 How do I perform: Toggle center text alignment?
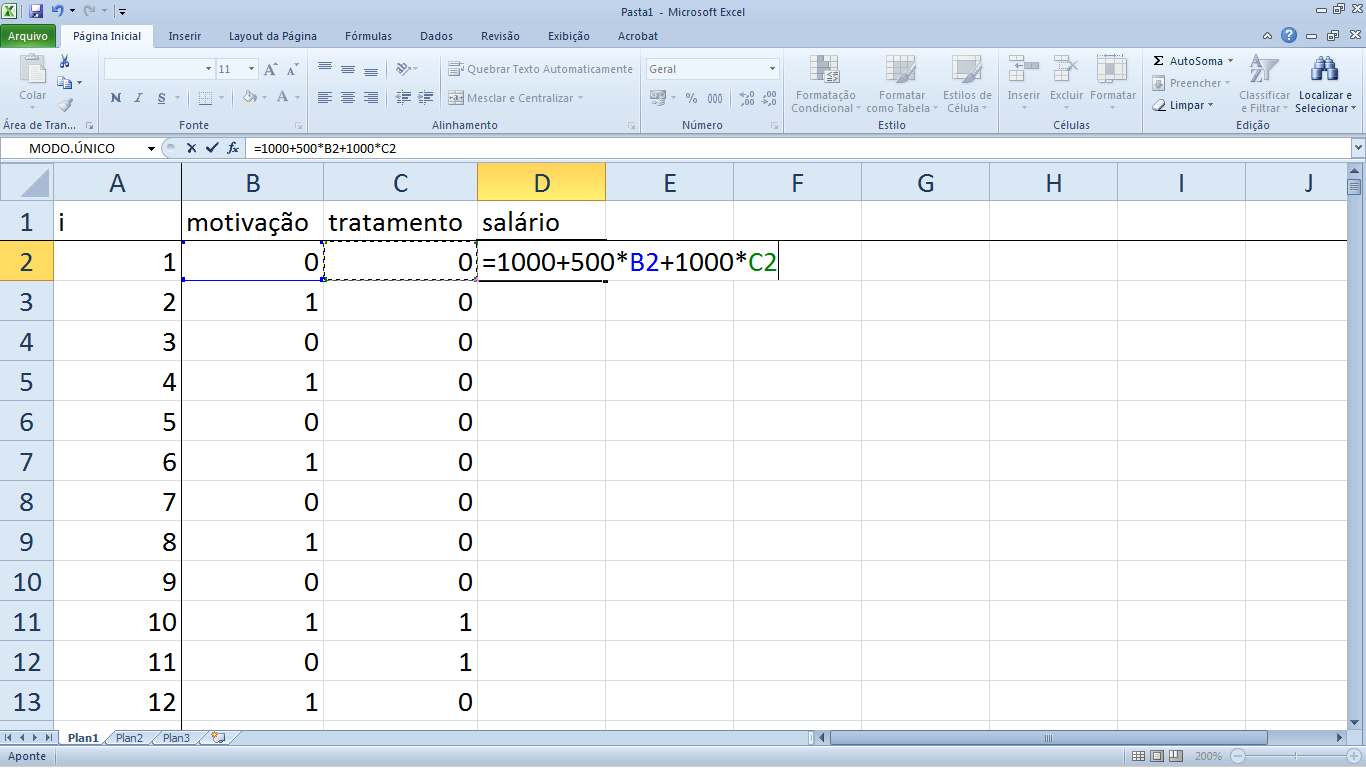(348, 97)
